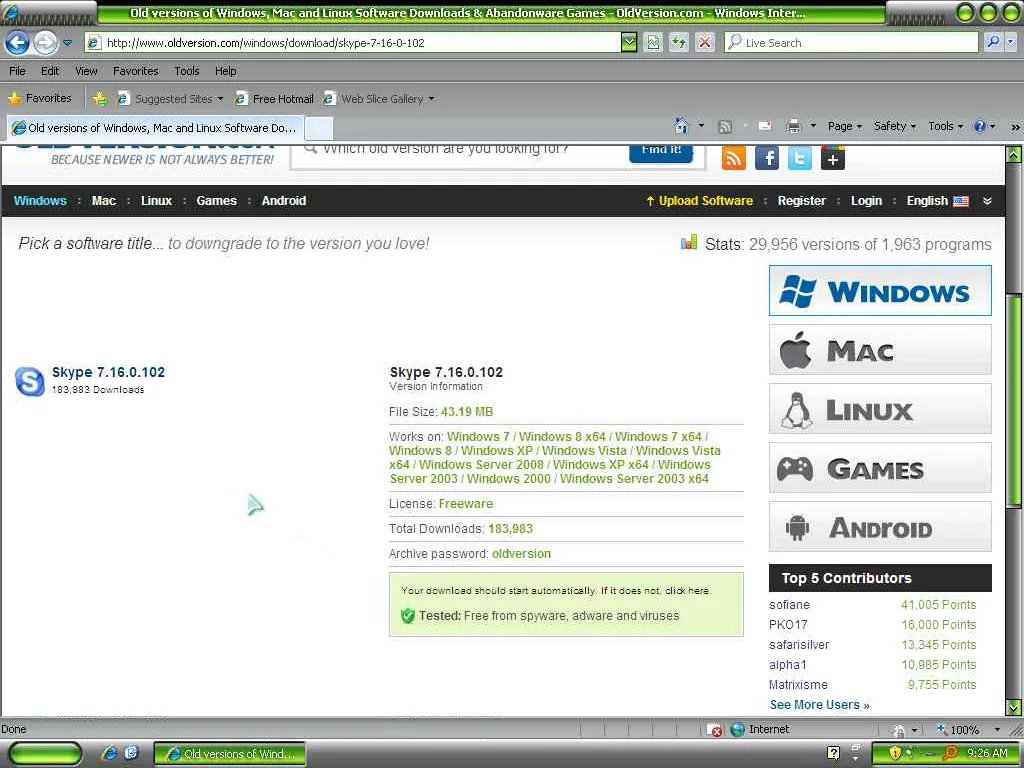The width and height of the screenshot is (1024, 768).
Task: Click the browser Back arrow button
Action: (x=18, y=43)
